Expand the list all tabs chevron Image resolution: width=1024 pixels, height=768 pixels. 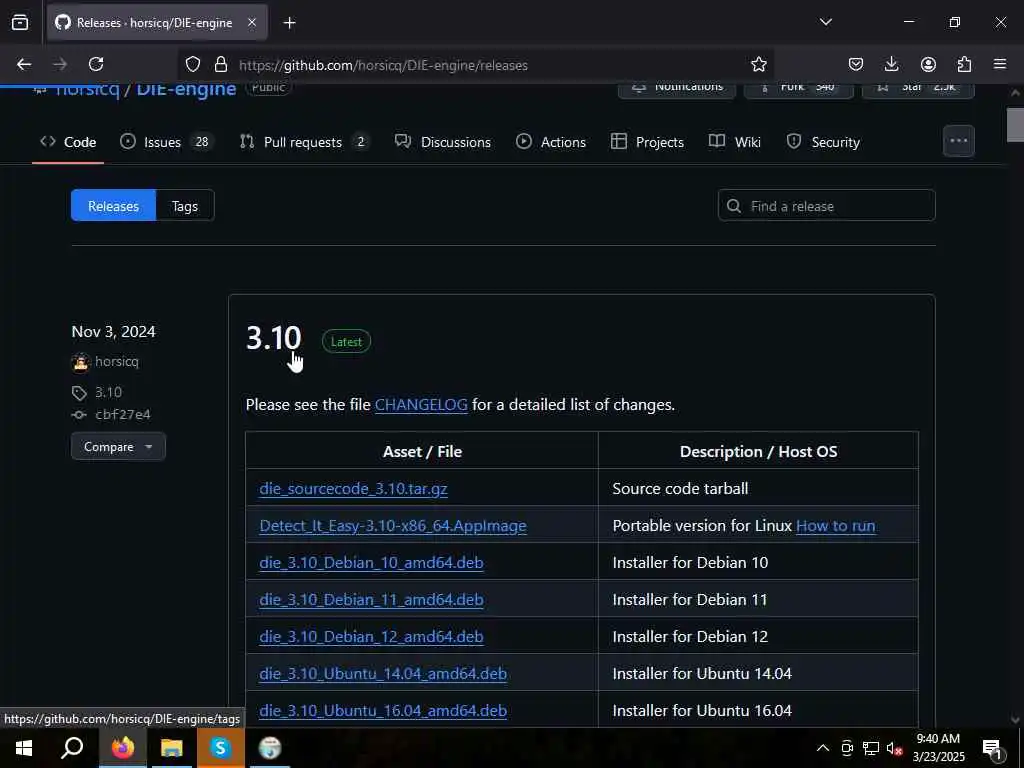[825, 22]
